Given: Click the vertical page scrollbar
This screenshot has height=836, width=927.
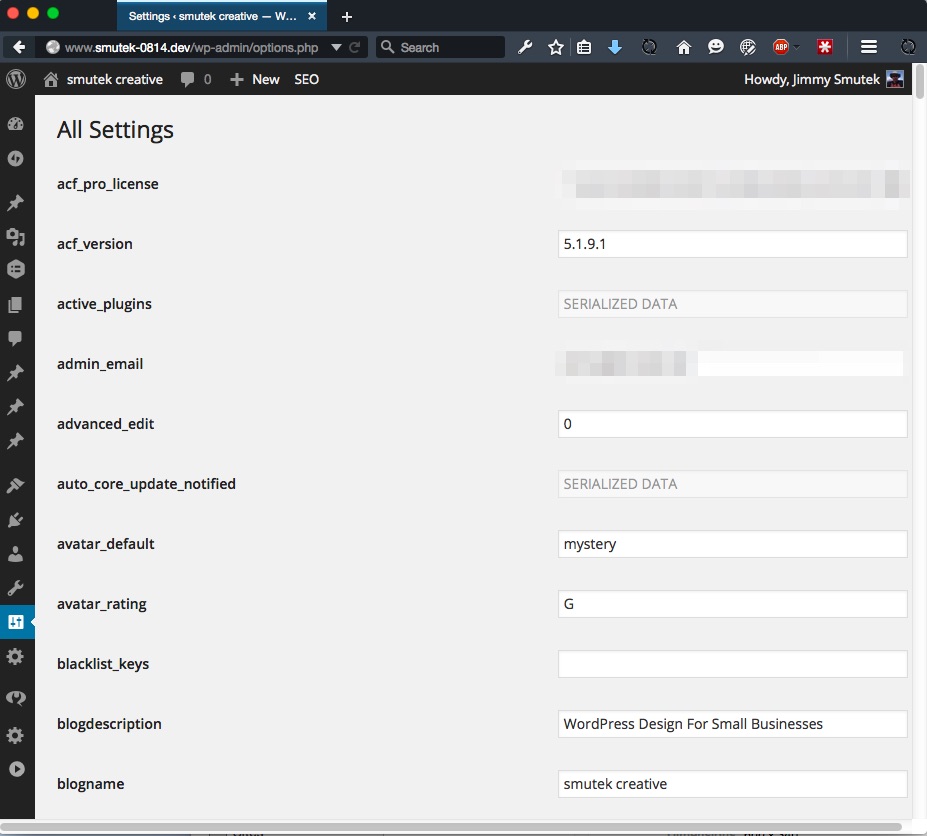Looking at the screenshot, I should [919, 83].
